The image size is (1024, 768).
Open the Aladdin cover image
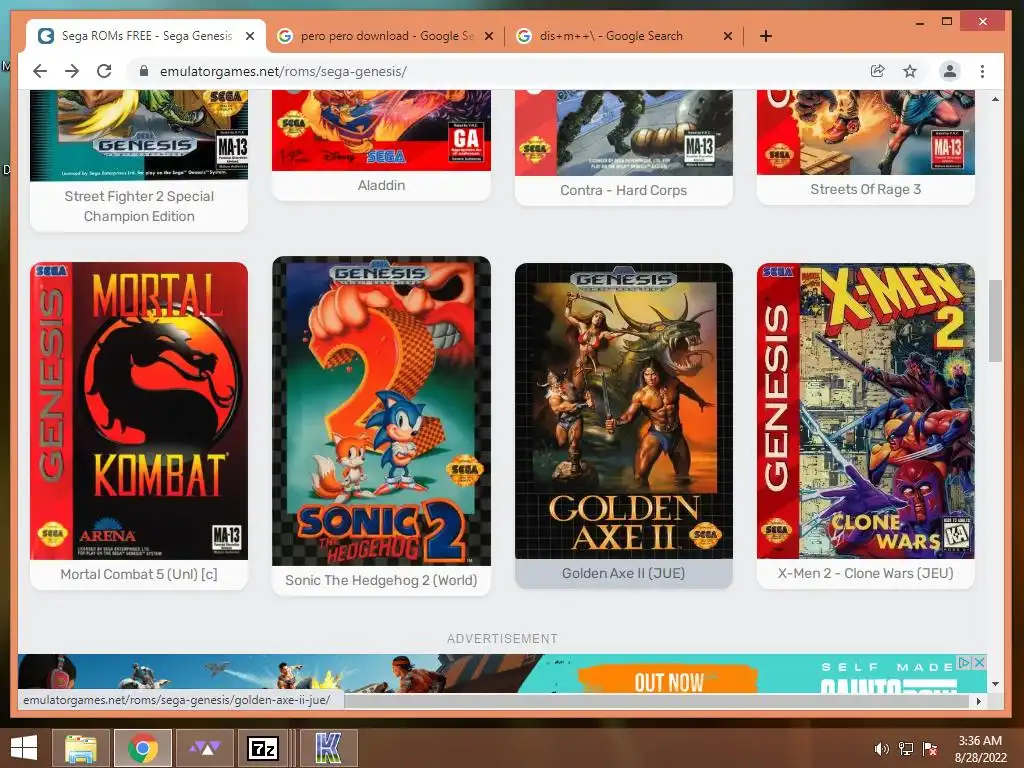pyautogui.click(x=381, y=131)
